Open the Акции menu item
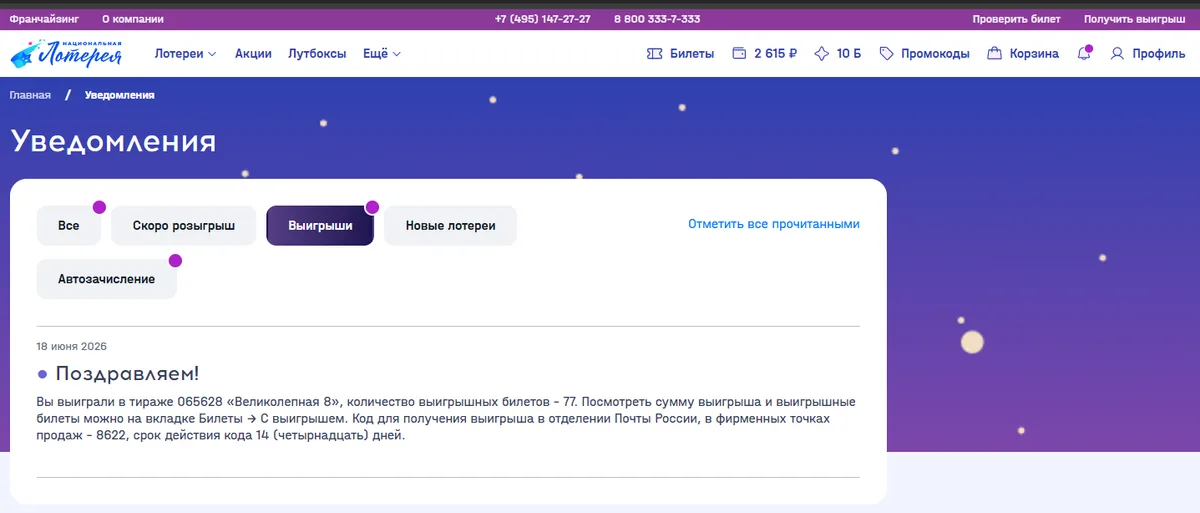 pyautogui.click(x=253, y=54)
